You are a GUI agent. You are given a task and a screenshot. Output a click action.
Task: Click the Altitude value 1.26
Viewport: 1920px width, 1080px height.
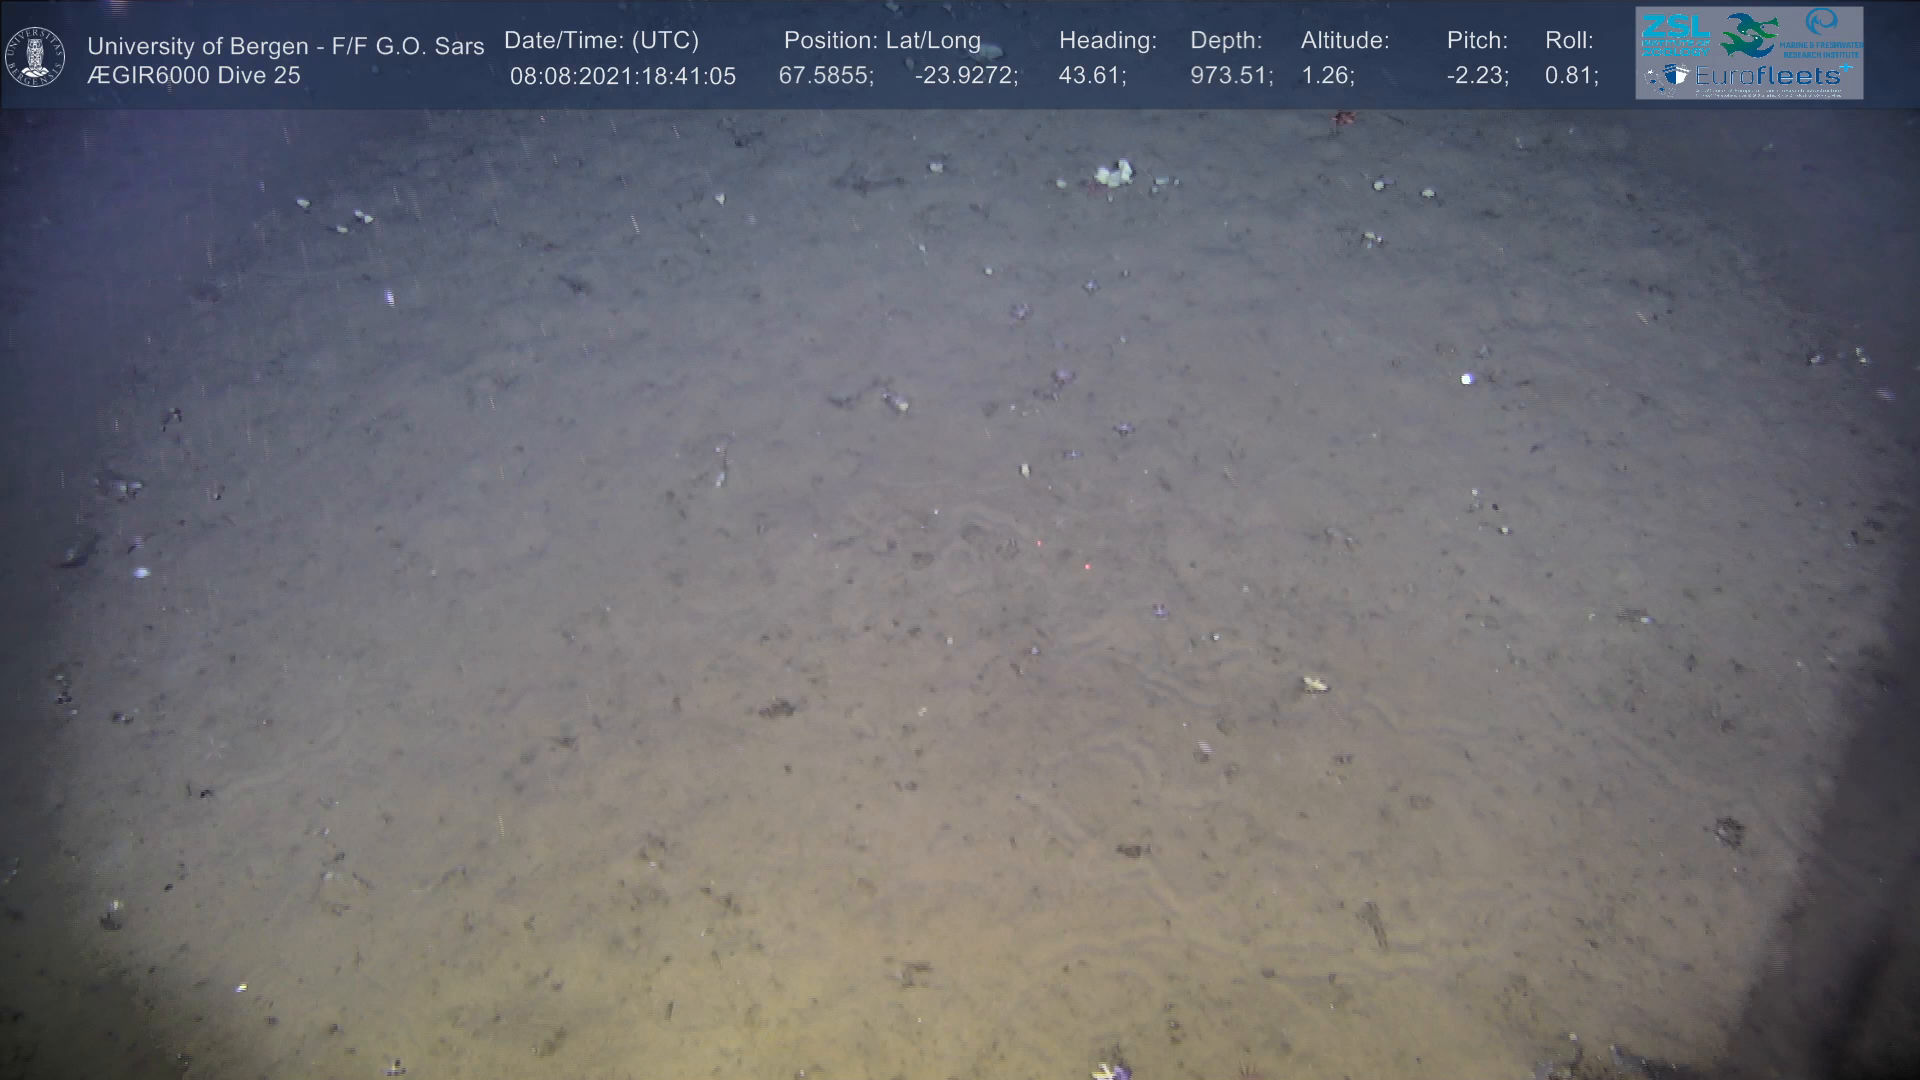tap(1327, 76)
